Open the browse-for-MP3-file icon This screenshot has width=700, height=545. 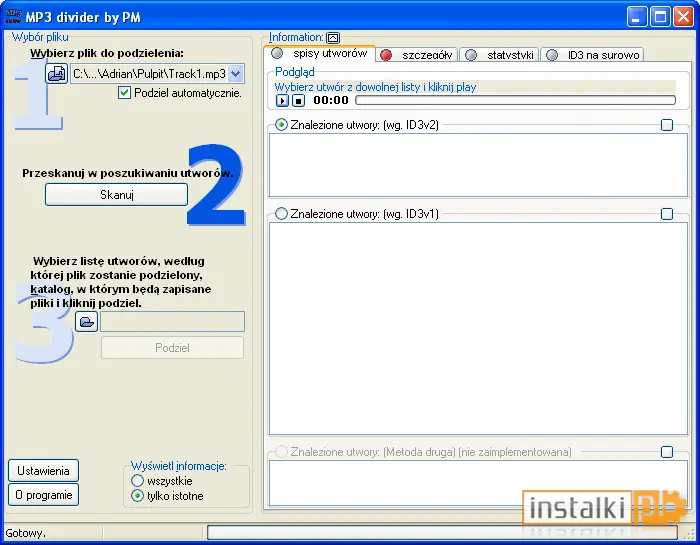tap(56, 73)
